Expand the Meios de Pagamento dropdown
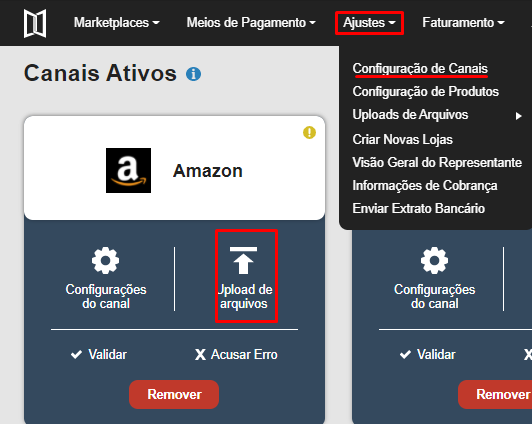532x424 pixels. (x=251, y=23)
